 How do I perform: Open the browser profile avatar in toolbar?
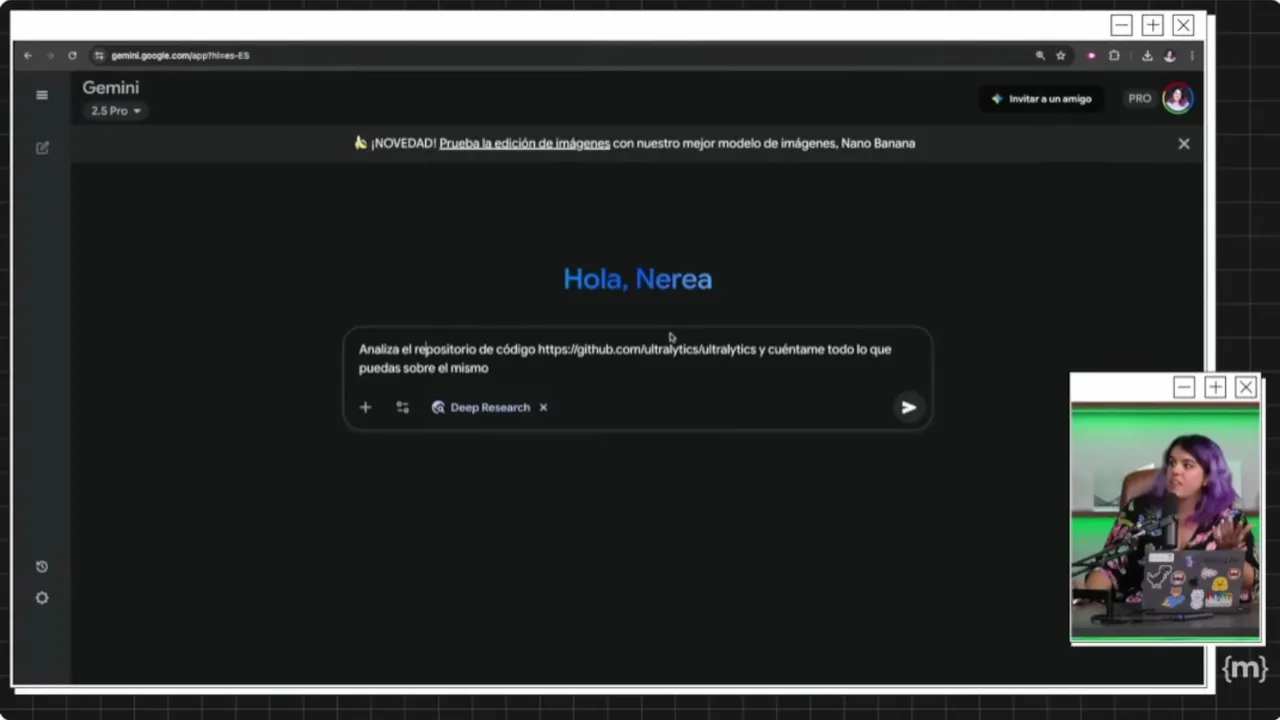(1169, 55)
